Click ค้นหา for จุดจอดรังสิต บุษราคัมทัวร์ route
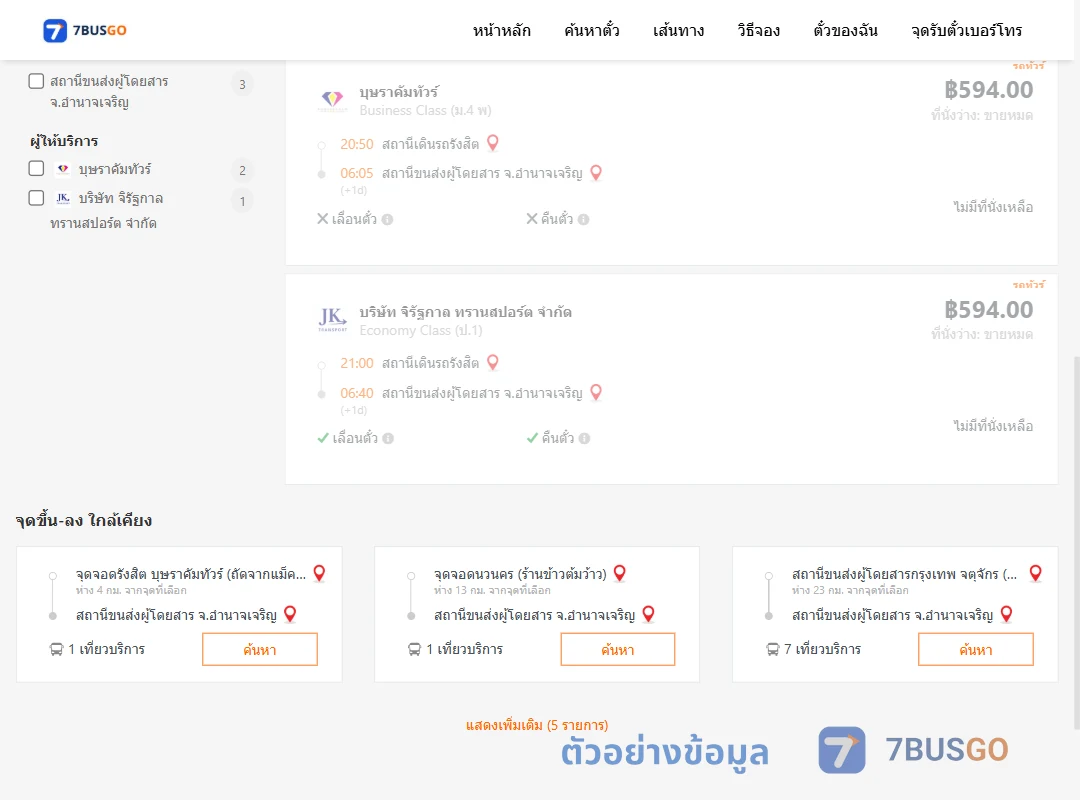Screen dimensions: 1080x800 [x=260, y=649]
